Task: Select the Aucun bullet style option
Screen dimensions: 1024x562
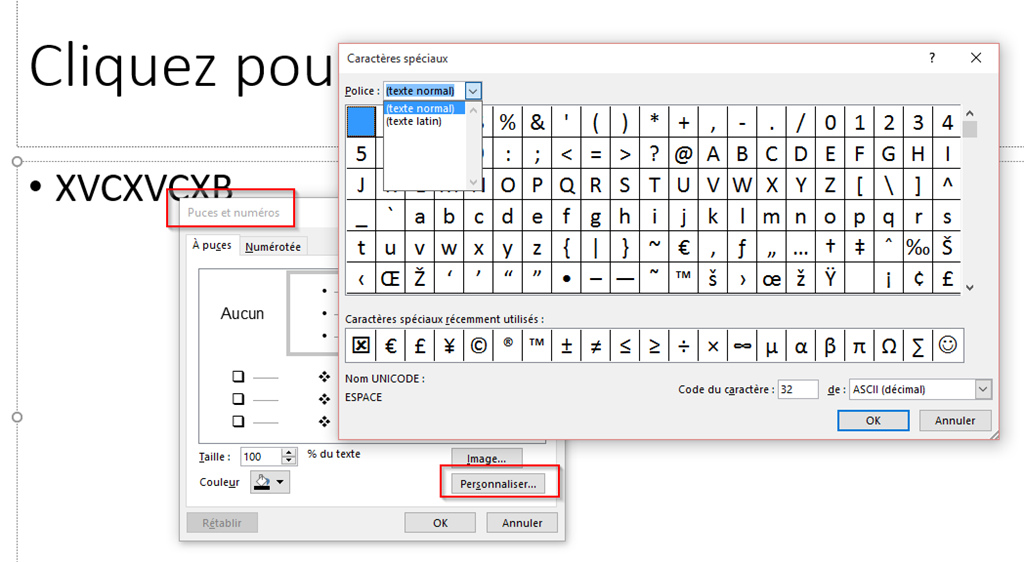Action: click(x=242, y=313)
